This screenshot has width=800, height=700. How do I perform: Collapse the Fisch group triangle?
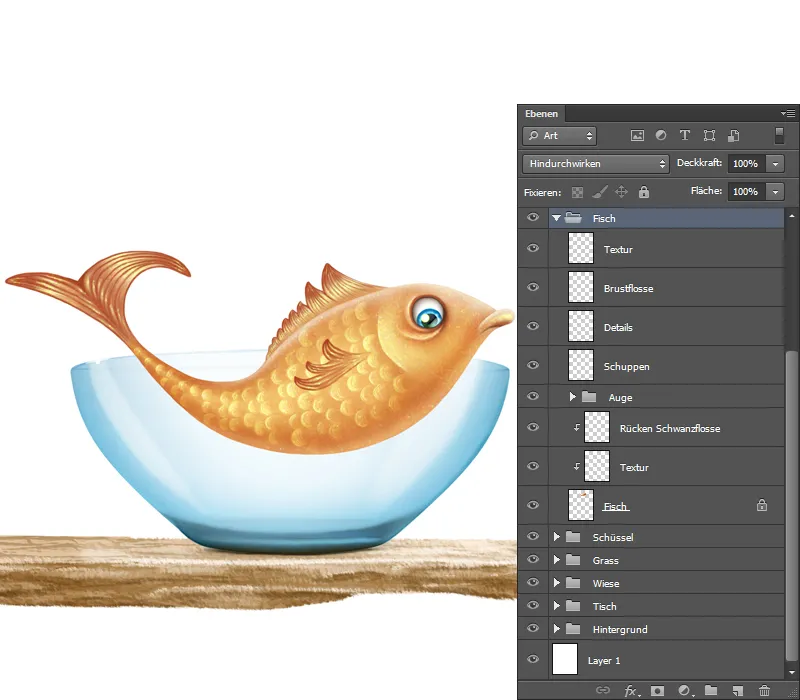[557, 217]
